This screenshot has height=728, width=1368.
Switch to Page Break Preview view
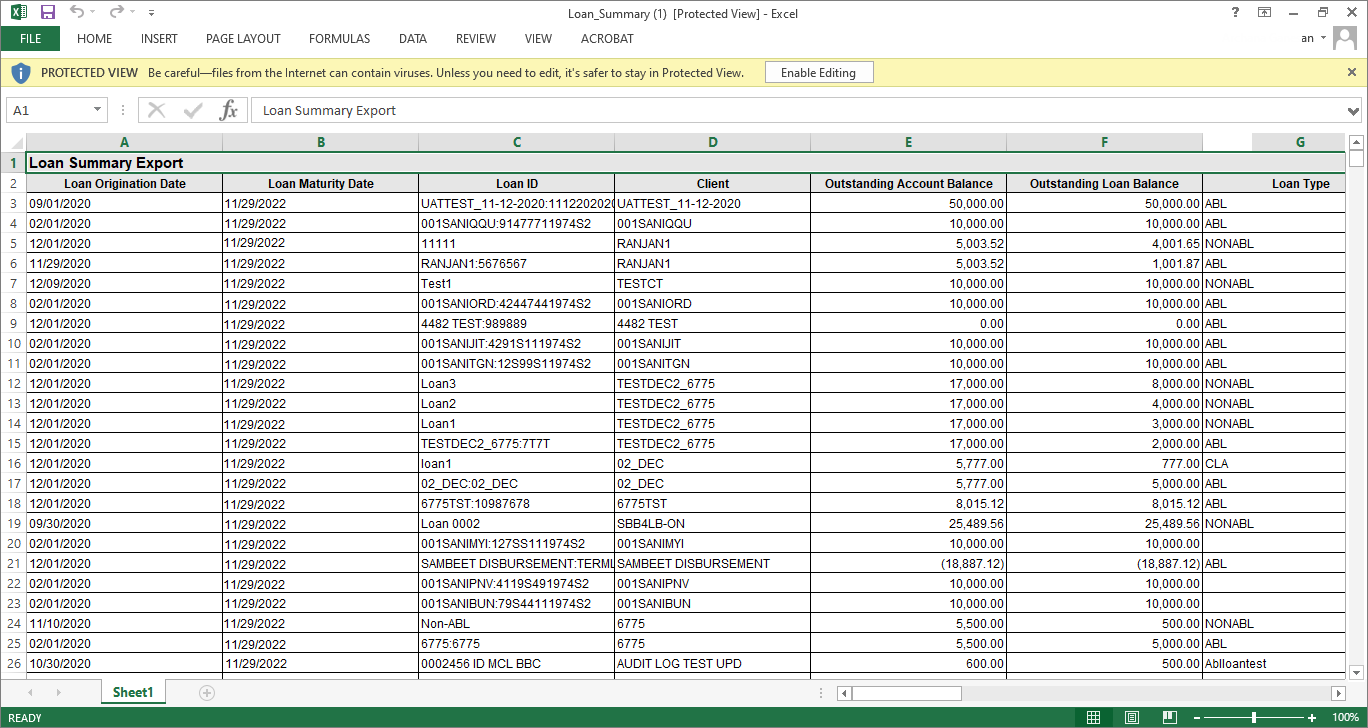pyautogui.click(x=1169, y=717)
